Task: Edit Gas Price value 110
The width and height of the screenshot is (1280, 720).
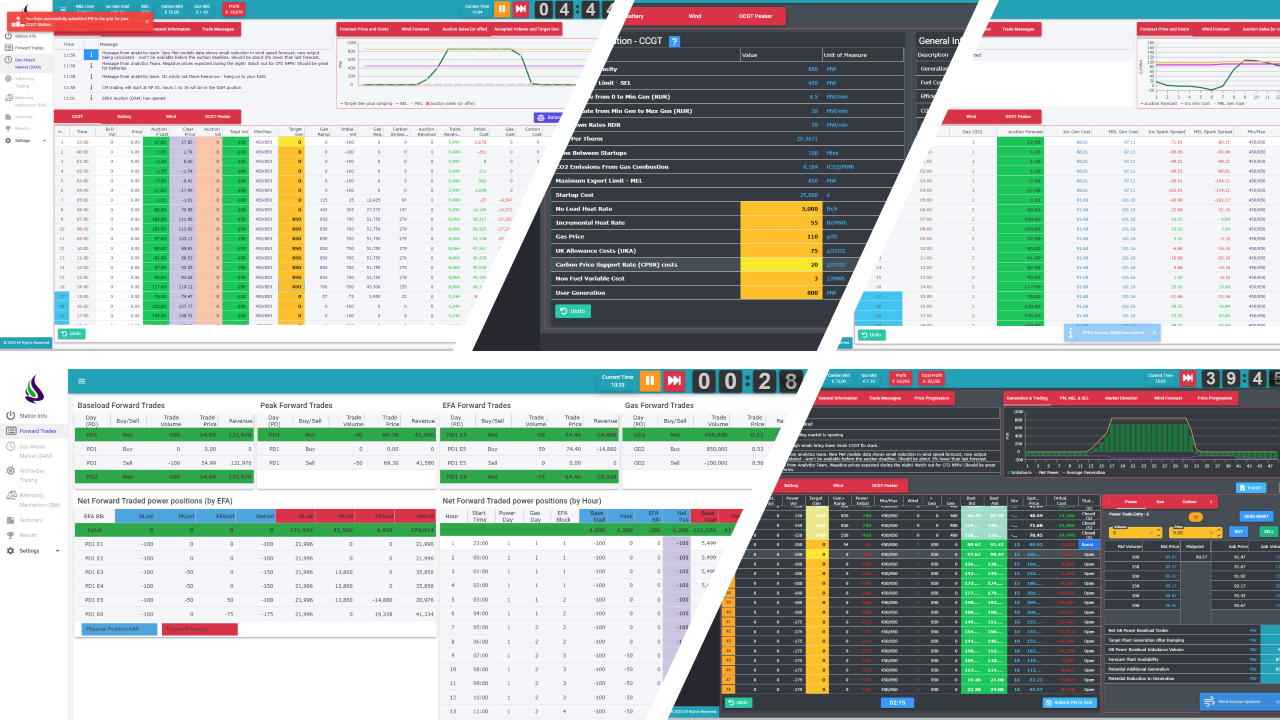Action: click(x=781, y=236)
